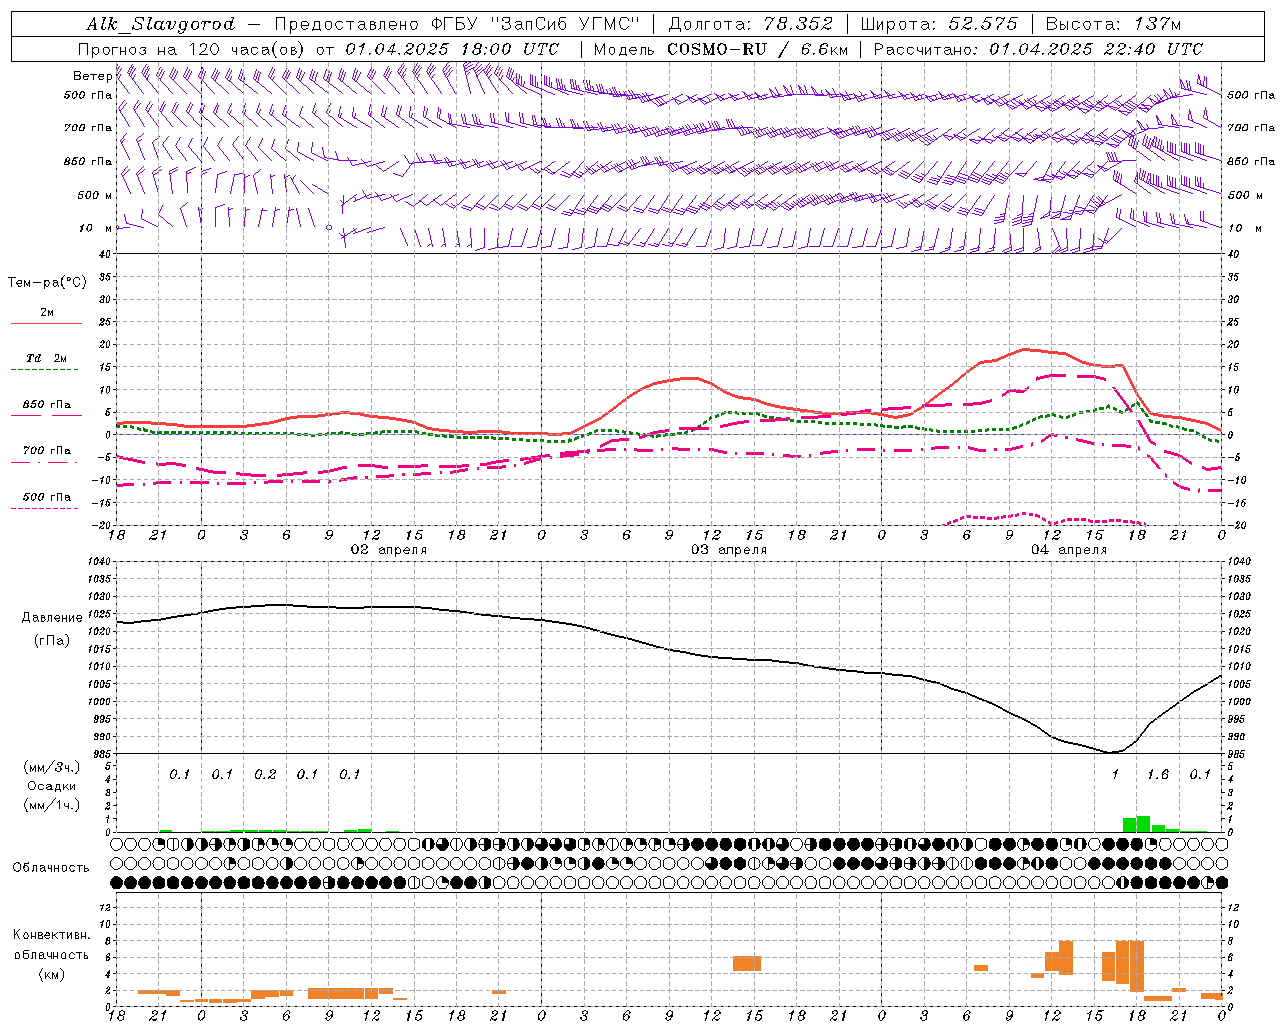The height and width of the screenshot is (1024, 1280).
Task: Select the longitude value 78.352
Action: pyautogui.click(x=798, y=24)
